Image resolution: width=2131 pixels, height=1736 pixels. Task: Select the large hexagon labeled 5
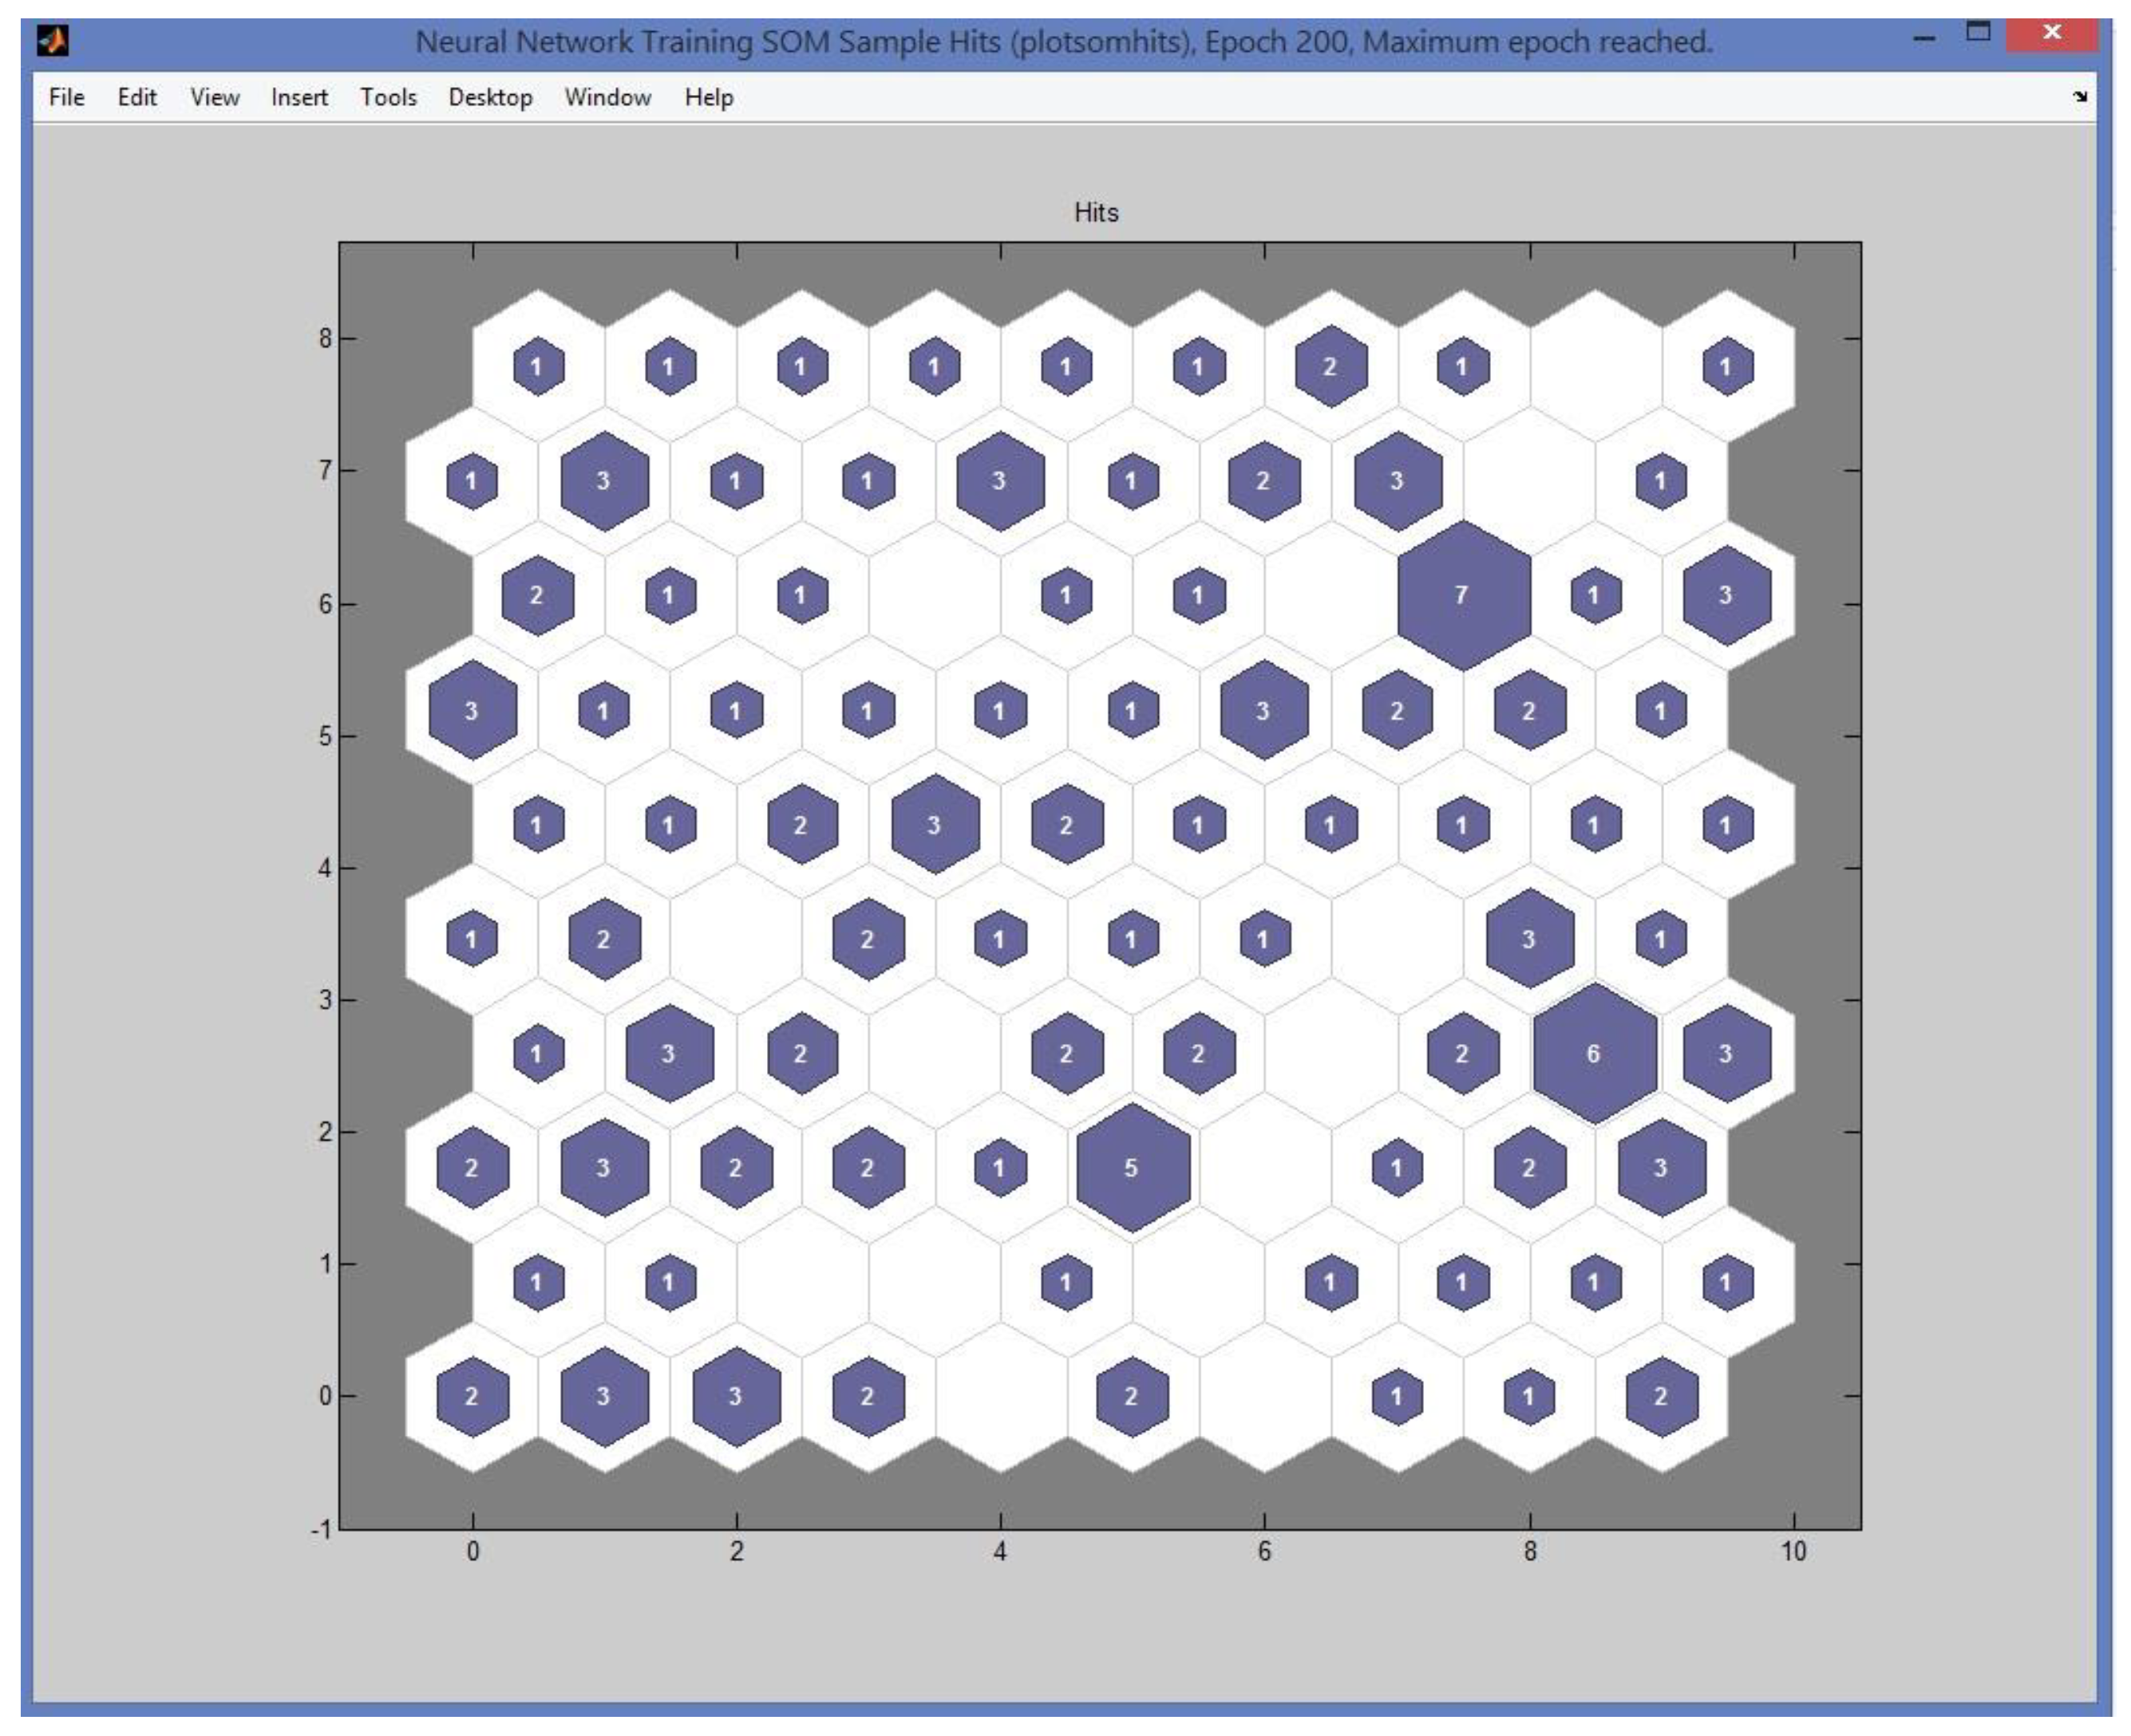click(1132, 1168)
